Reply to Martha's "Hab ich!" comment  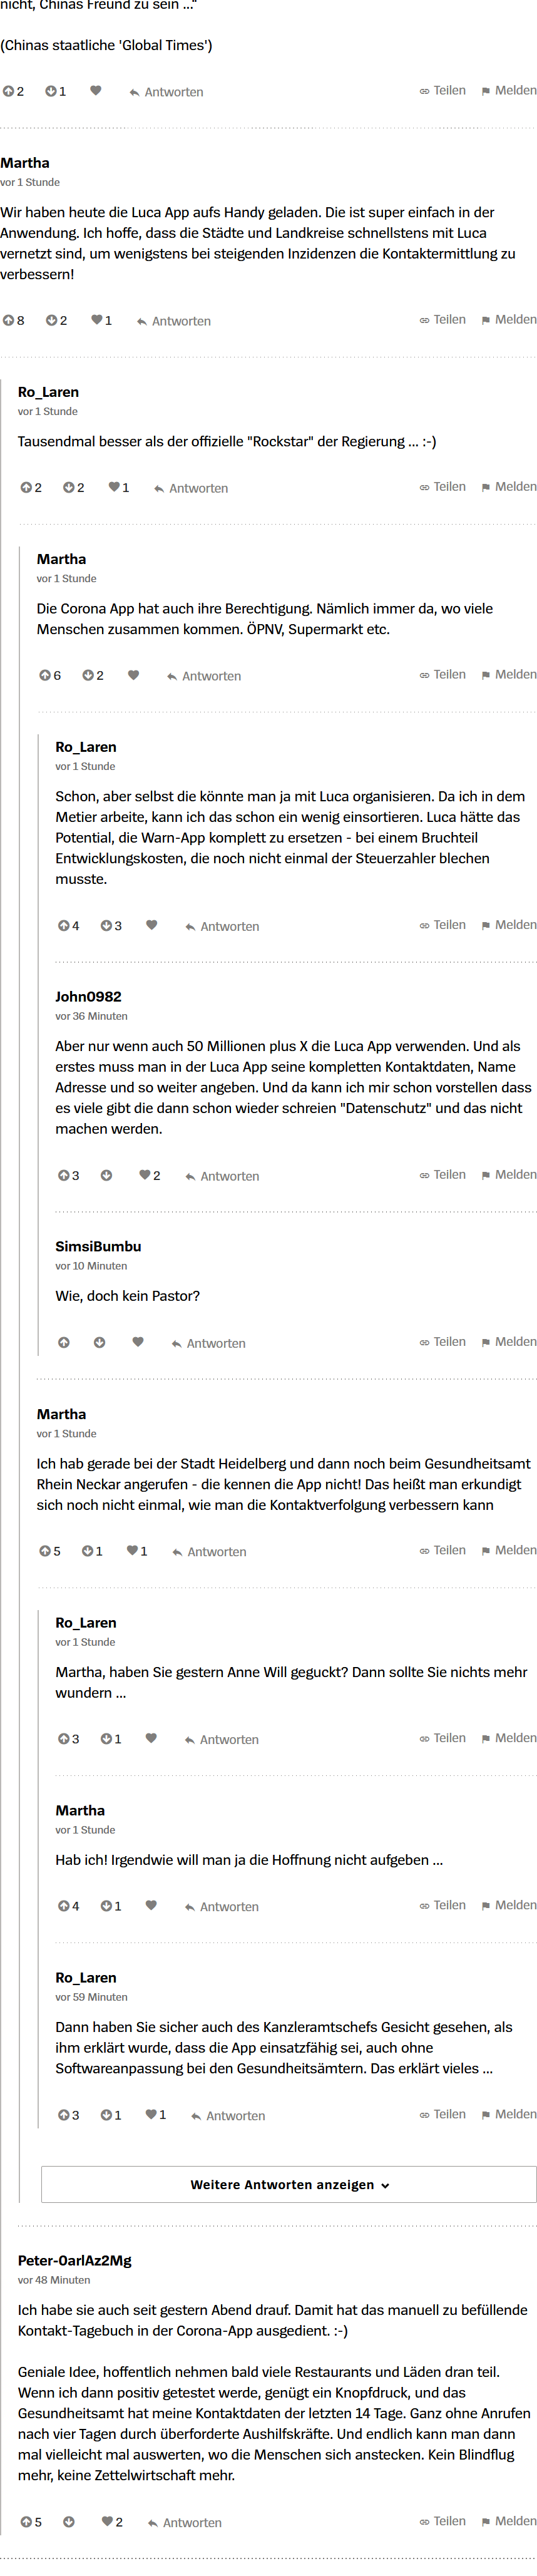(x=222, y=1906)
